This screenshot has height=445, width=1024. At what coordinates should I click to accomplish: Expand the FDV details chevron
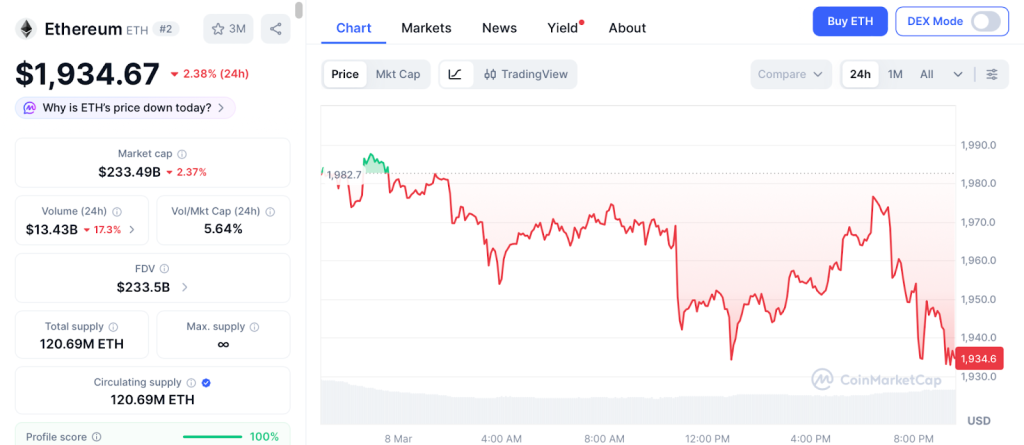184,287
